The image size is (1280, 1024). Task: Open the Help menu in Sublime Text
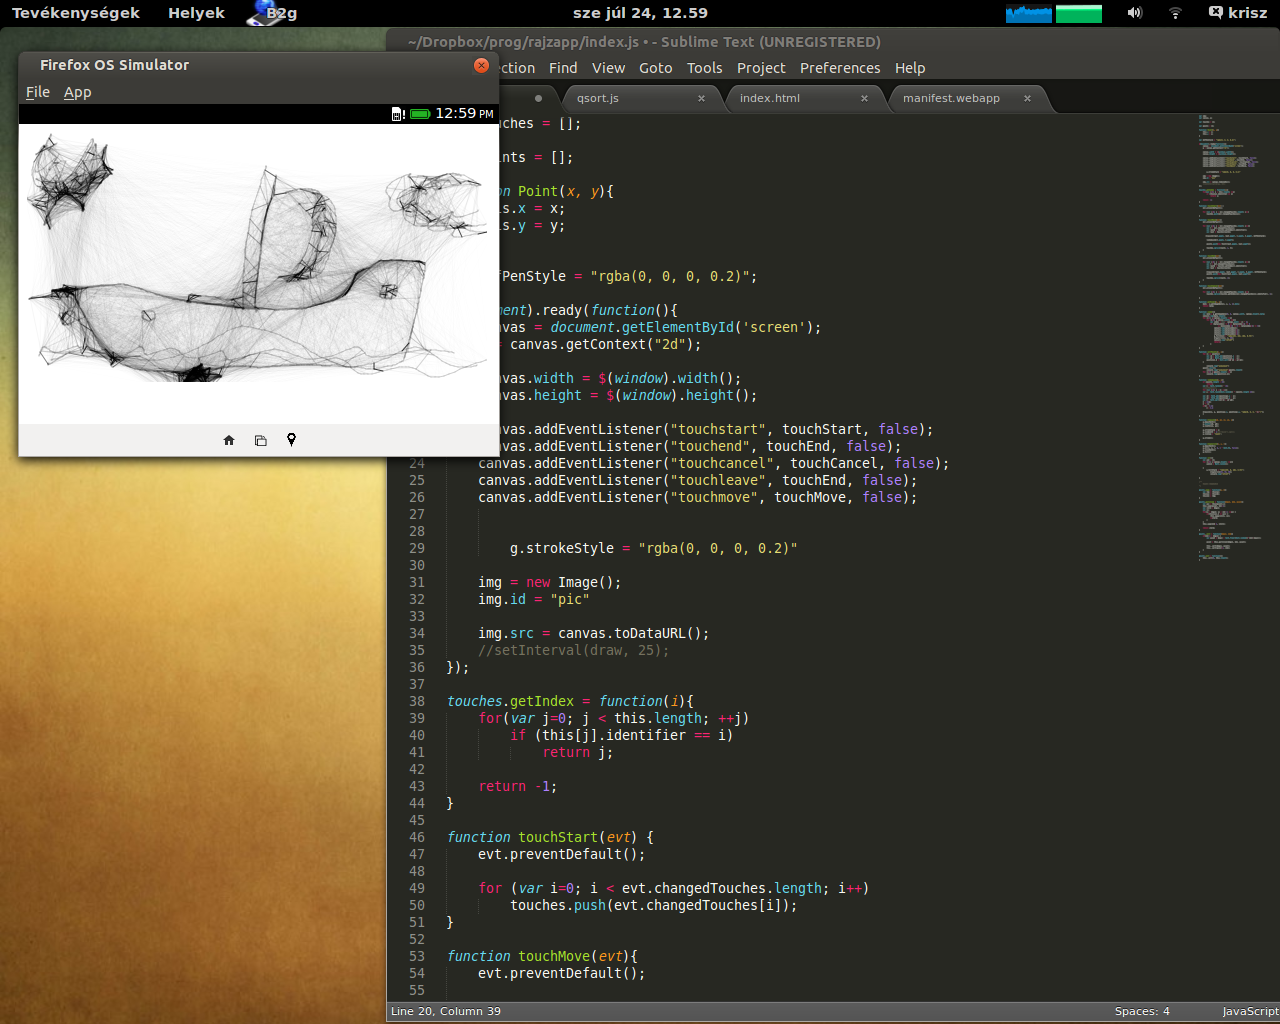[x=910, y=68]
